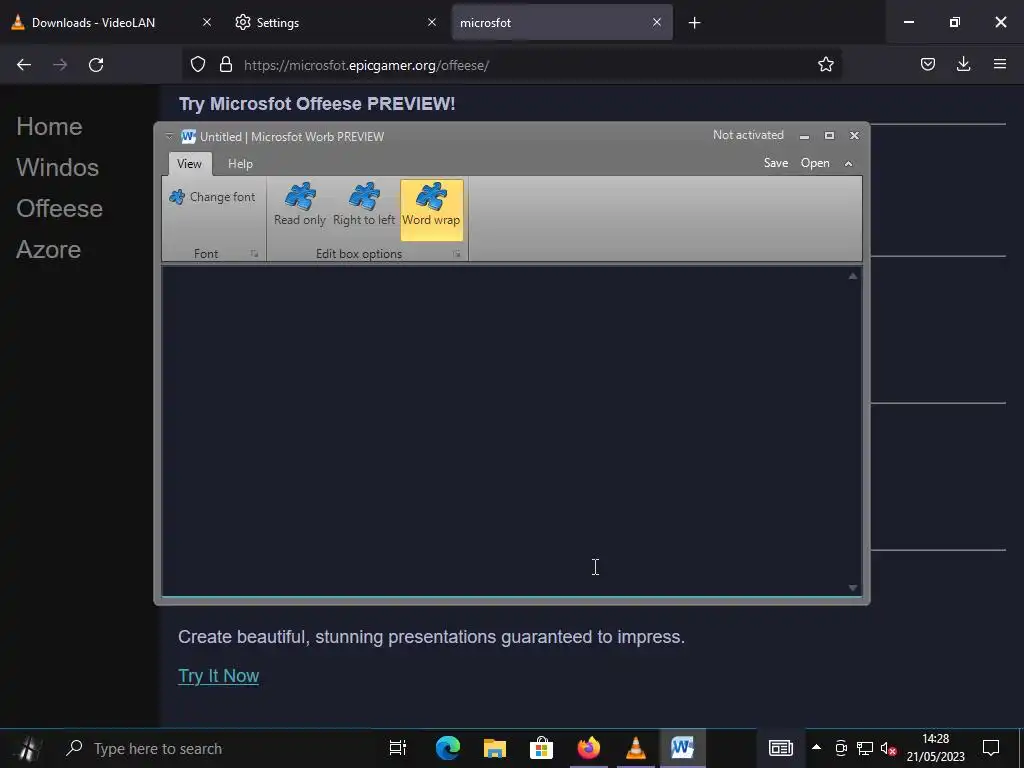Toggle Right to left text direction
The height and width of the screenshot is (768, 1024).
click(x=364, y=205)
